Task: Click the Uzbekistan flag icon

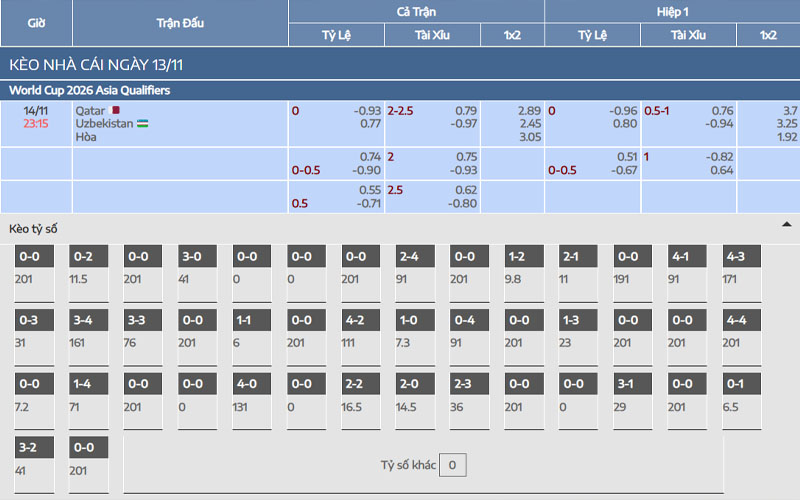Action: [144, 123]
